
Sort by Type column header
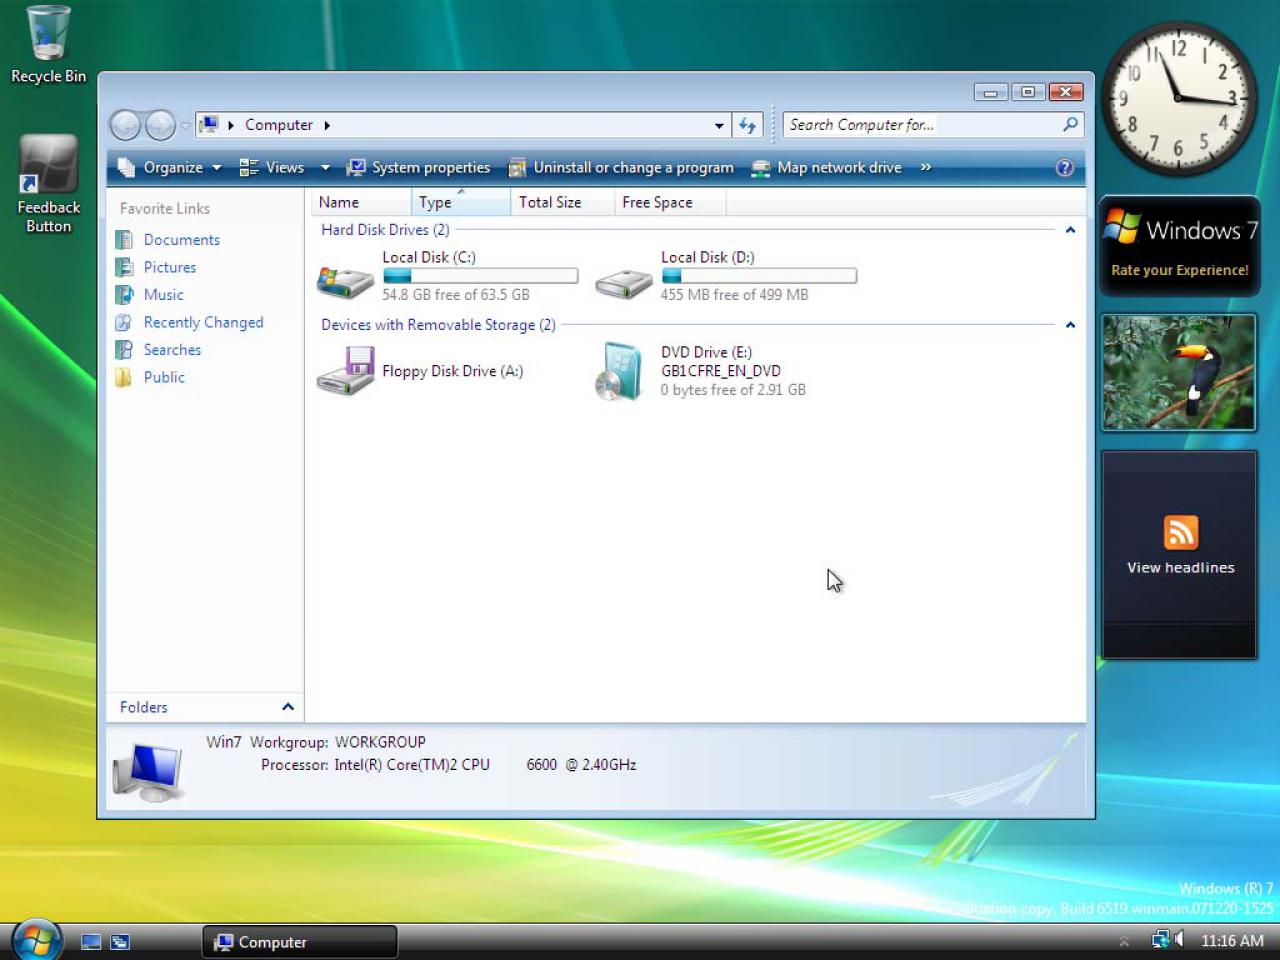tap(461, 202)
